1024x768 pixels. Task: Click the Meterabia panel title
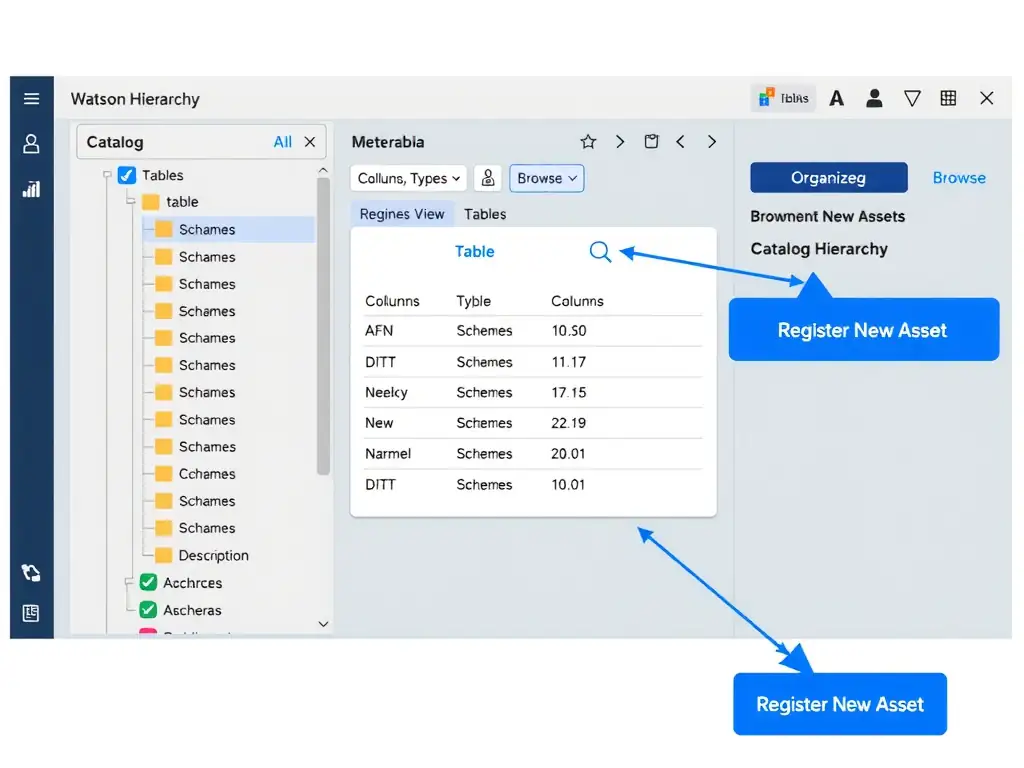tap(388, 142)
